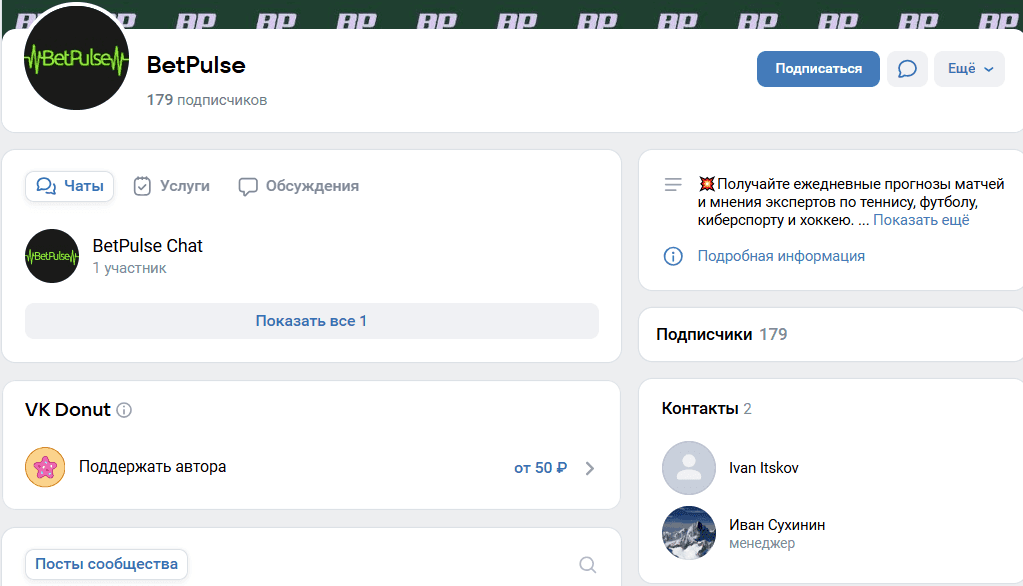
Task: Open the BetPulse community avatar
Action: [x=76, y=58]
